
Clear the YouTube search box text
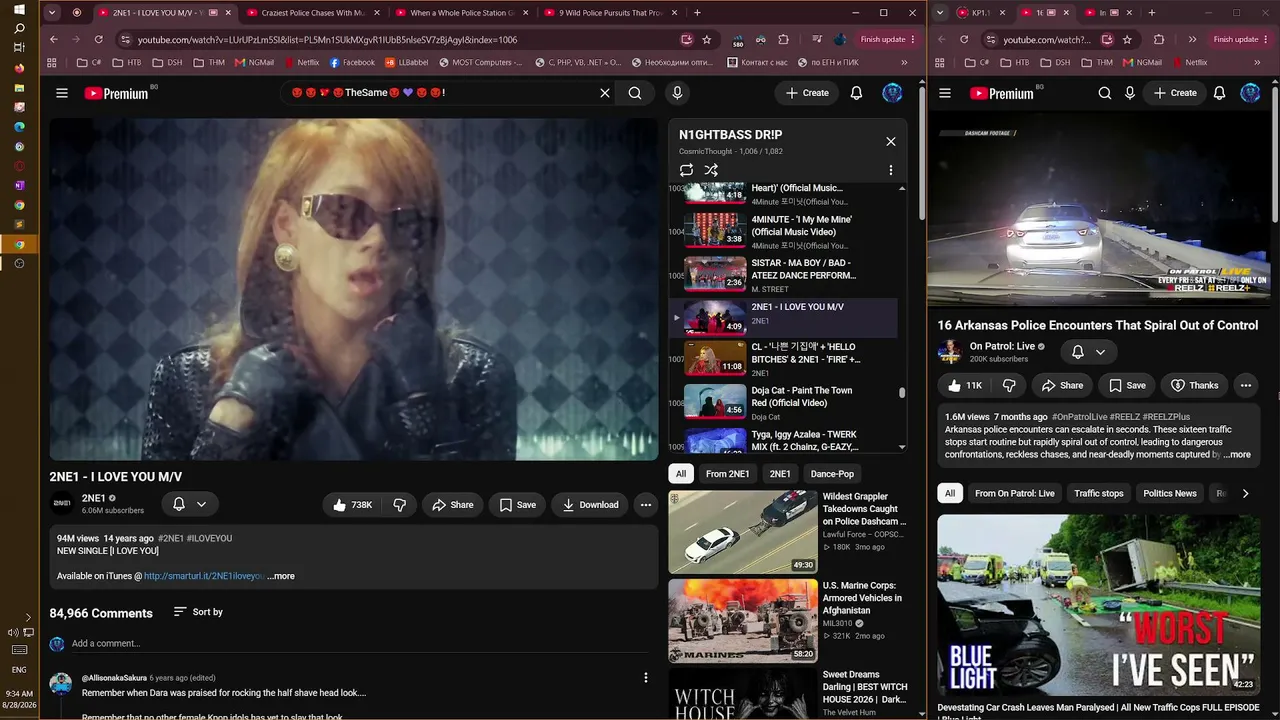(605, 93)
